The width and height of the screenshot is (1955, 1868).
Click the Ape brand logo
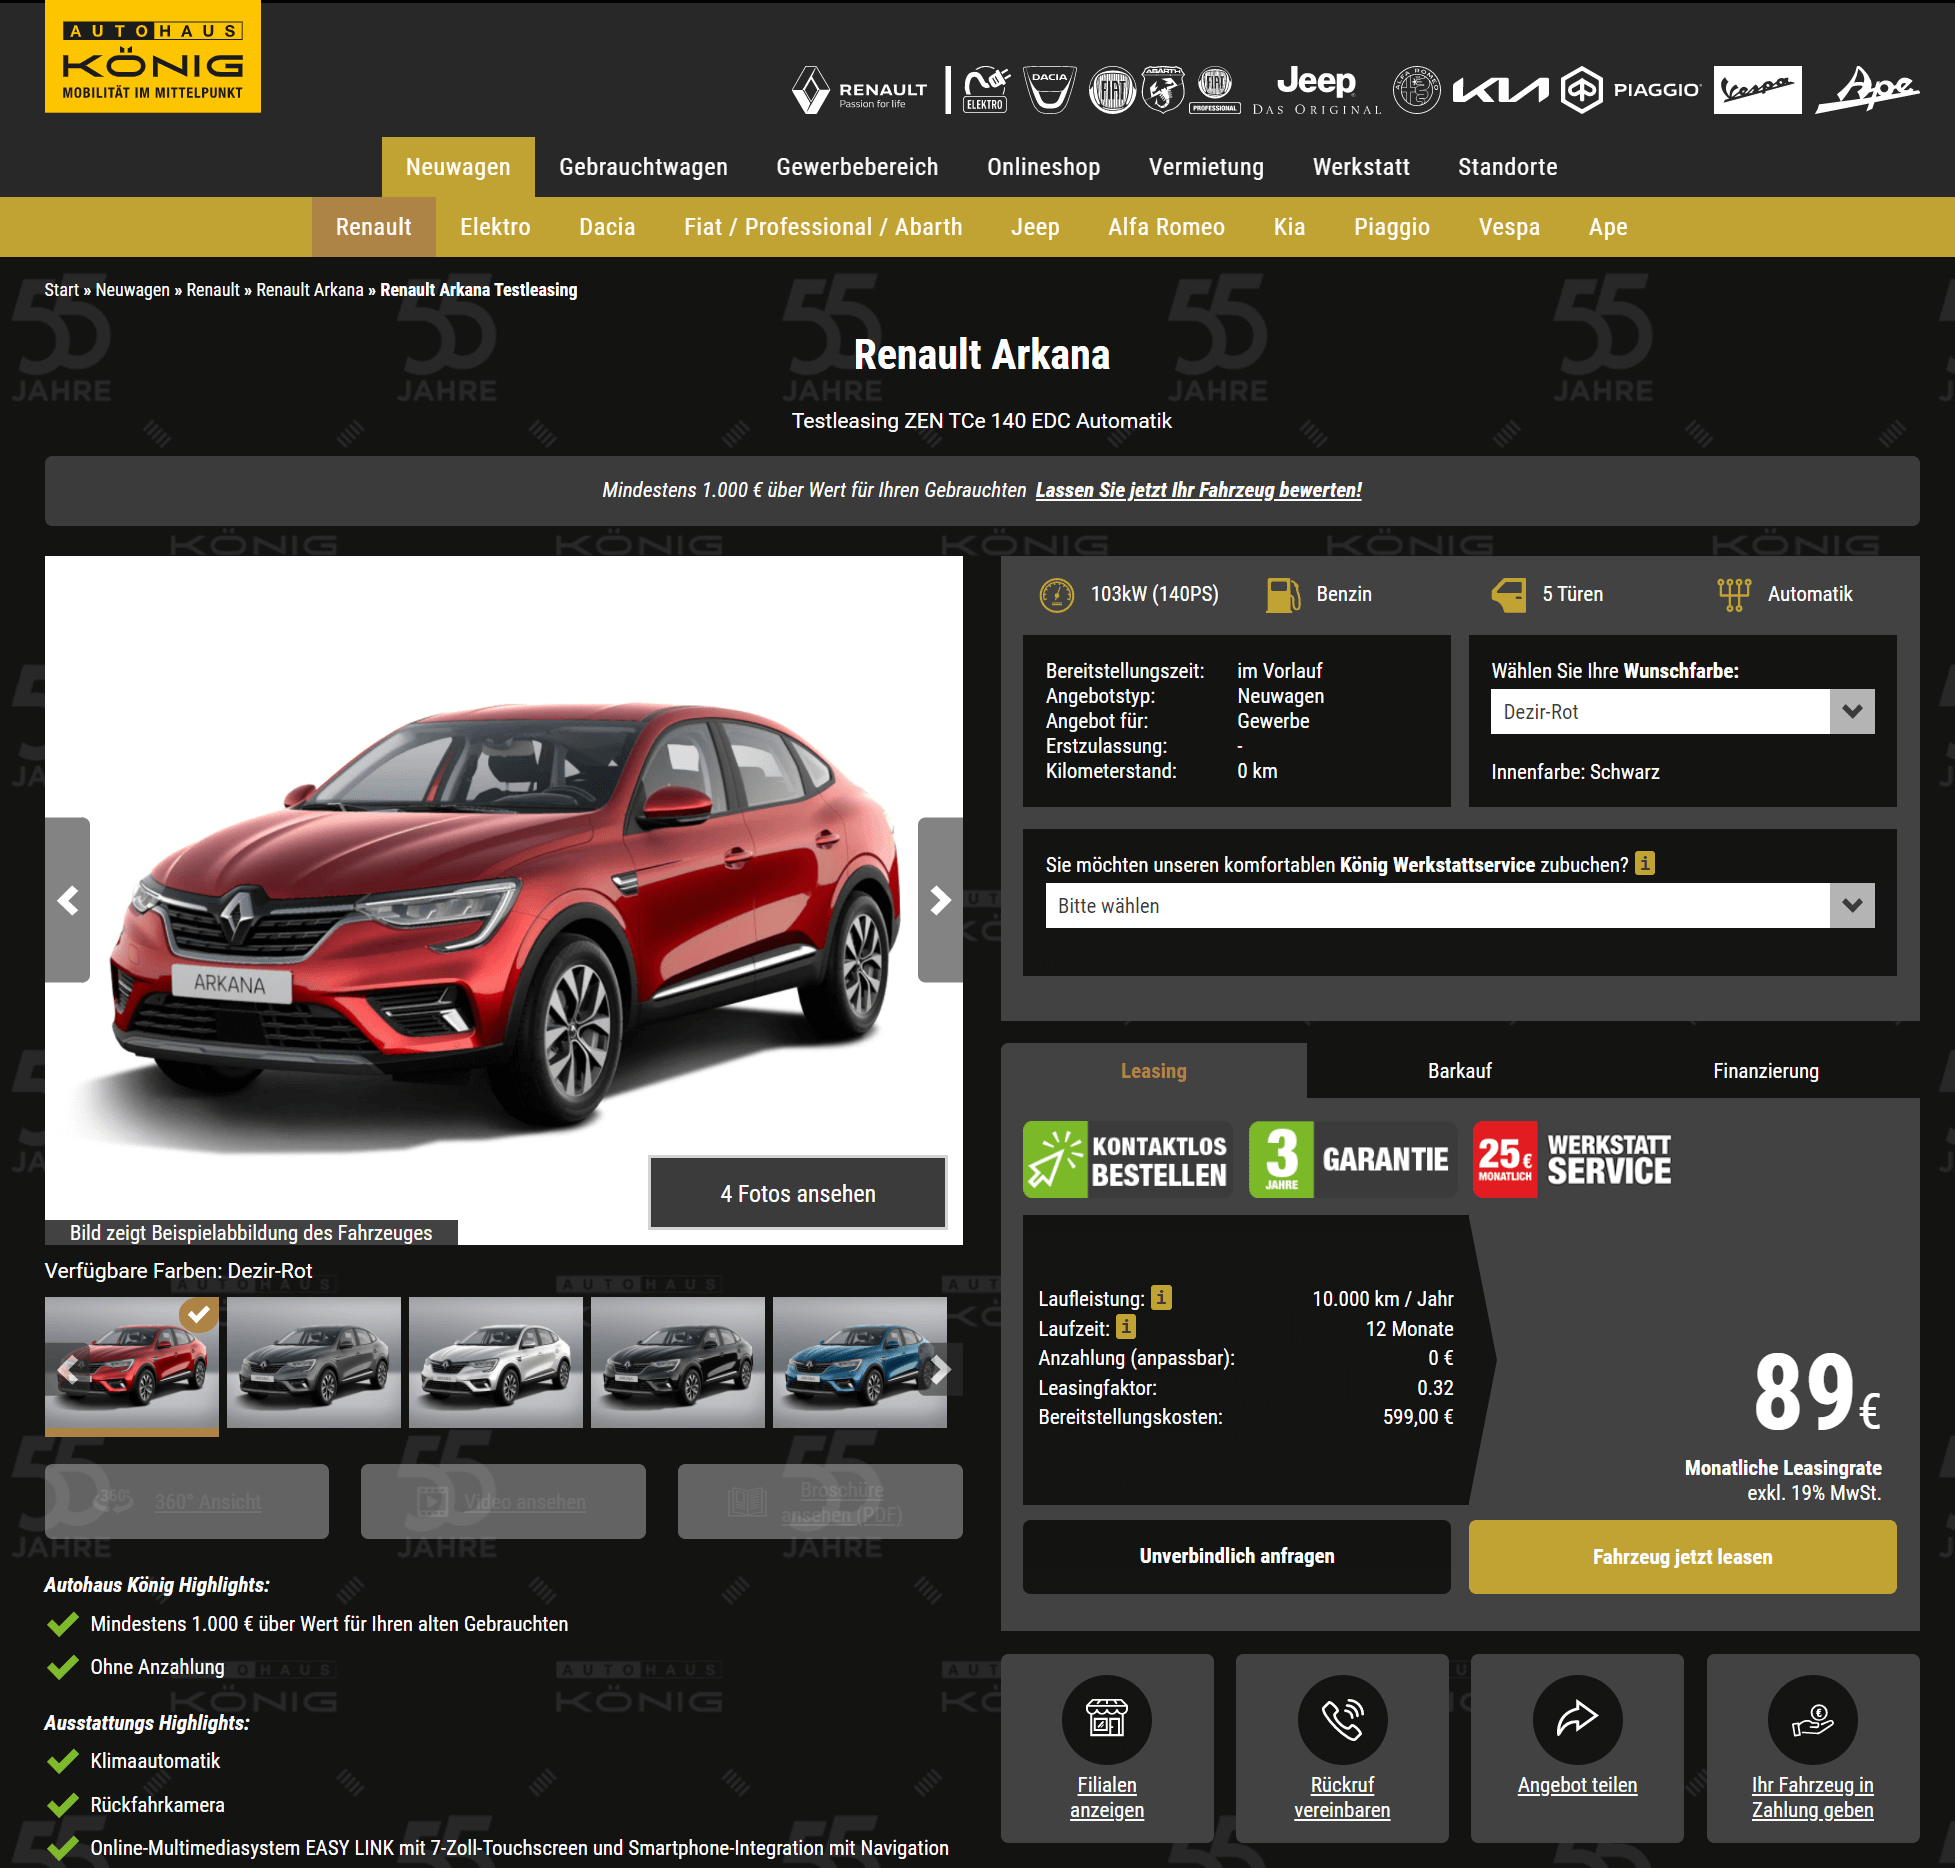click(x=1867, y=90)
